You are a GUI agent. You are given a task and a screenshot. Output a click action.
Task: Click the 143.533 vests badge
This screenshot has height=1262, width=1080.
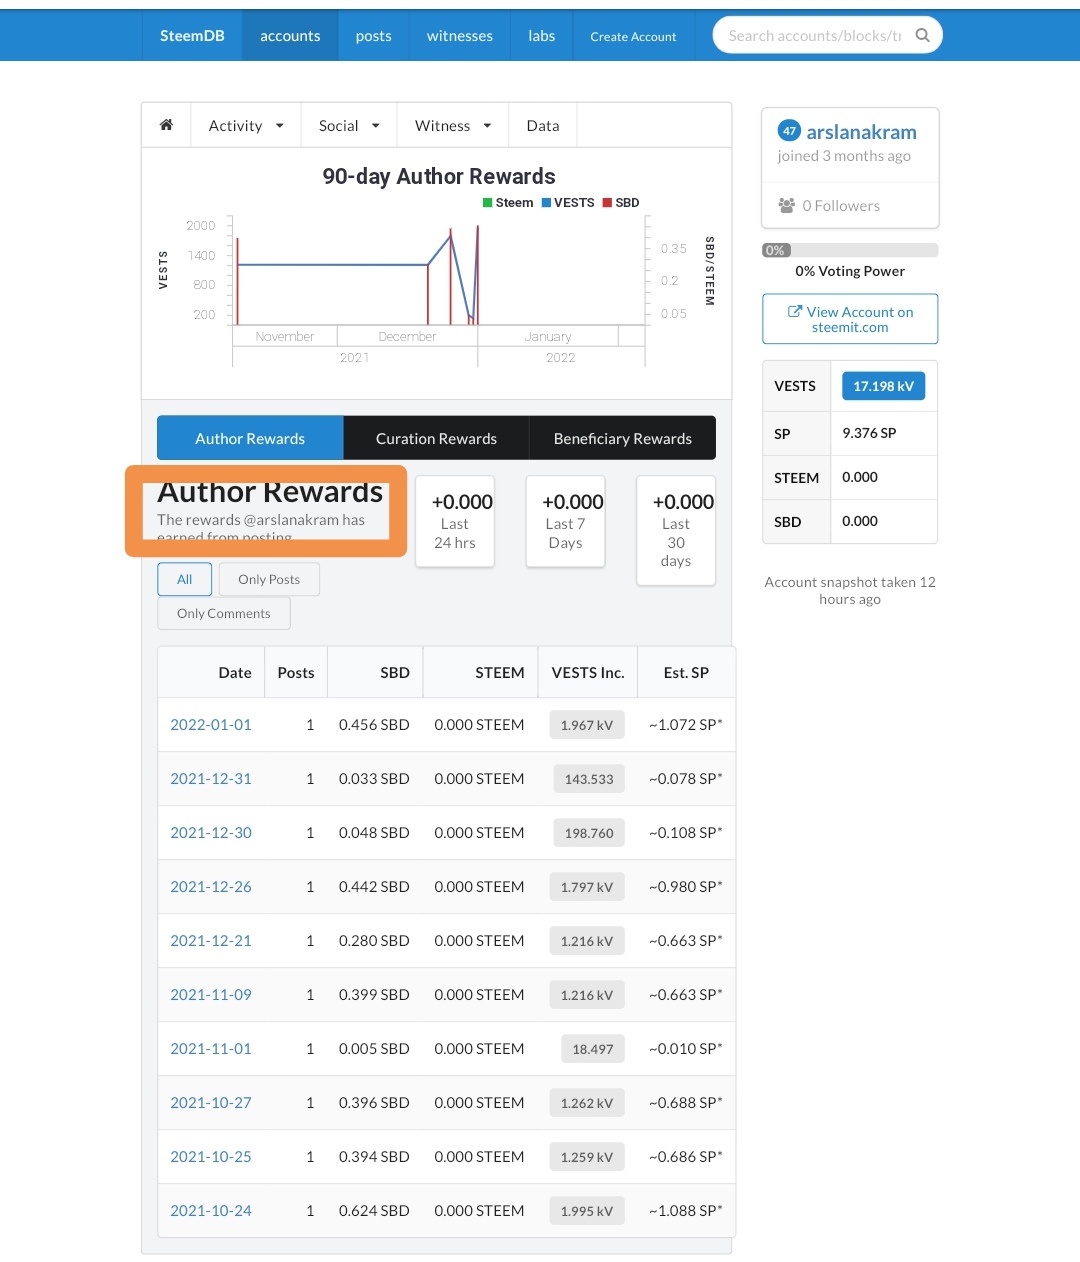tap(589, 779)
